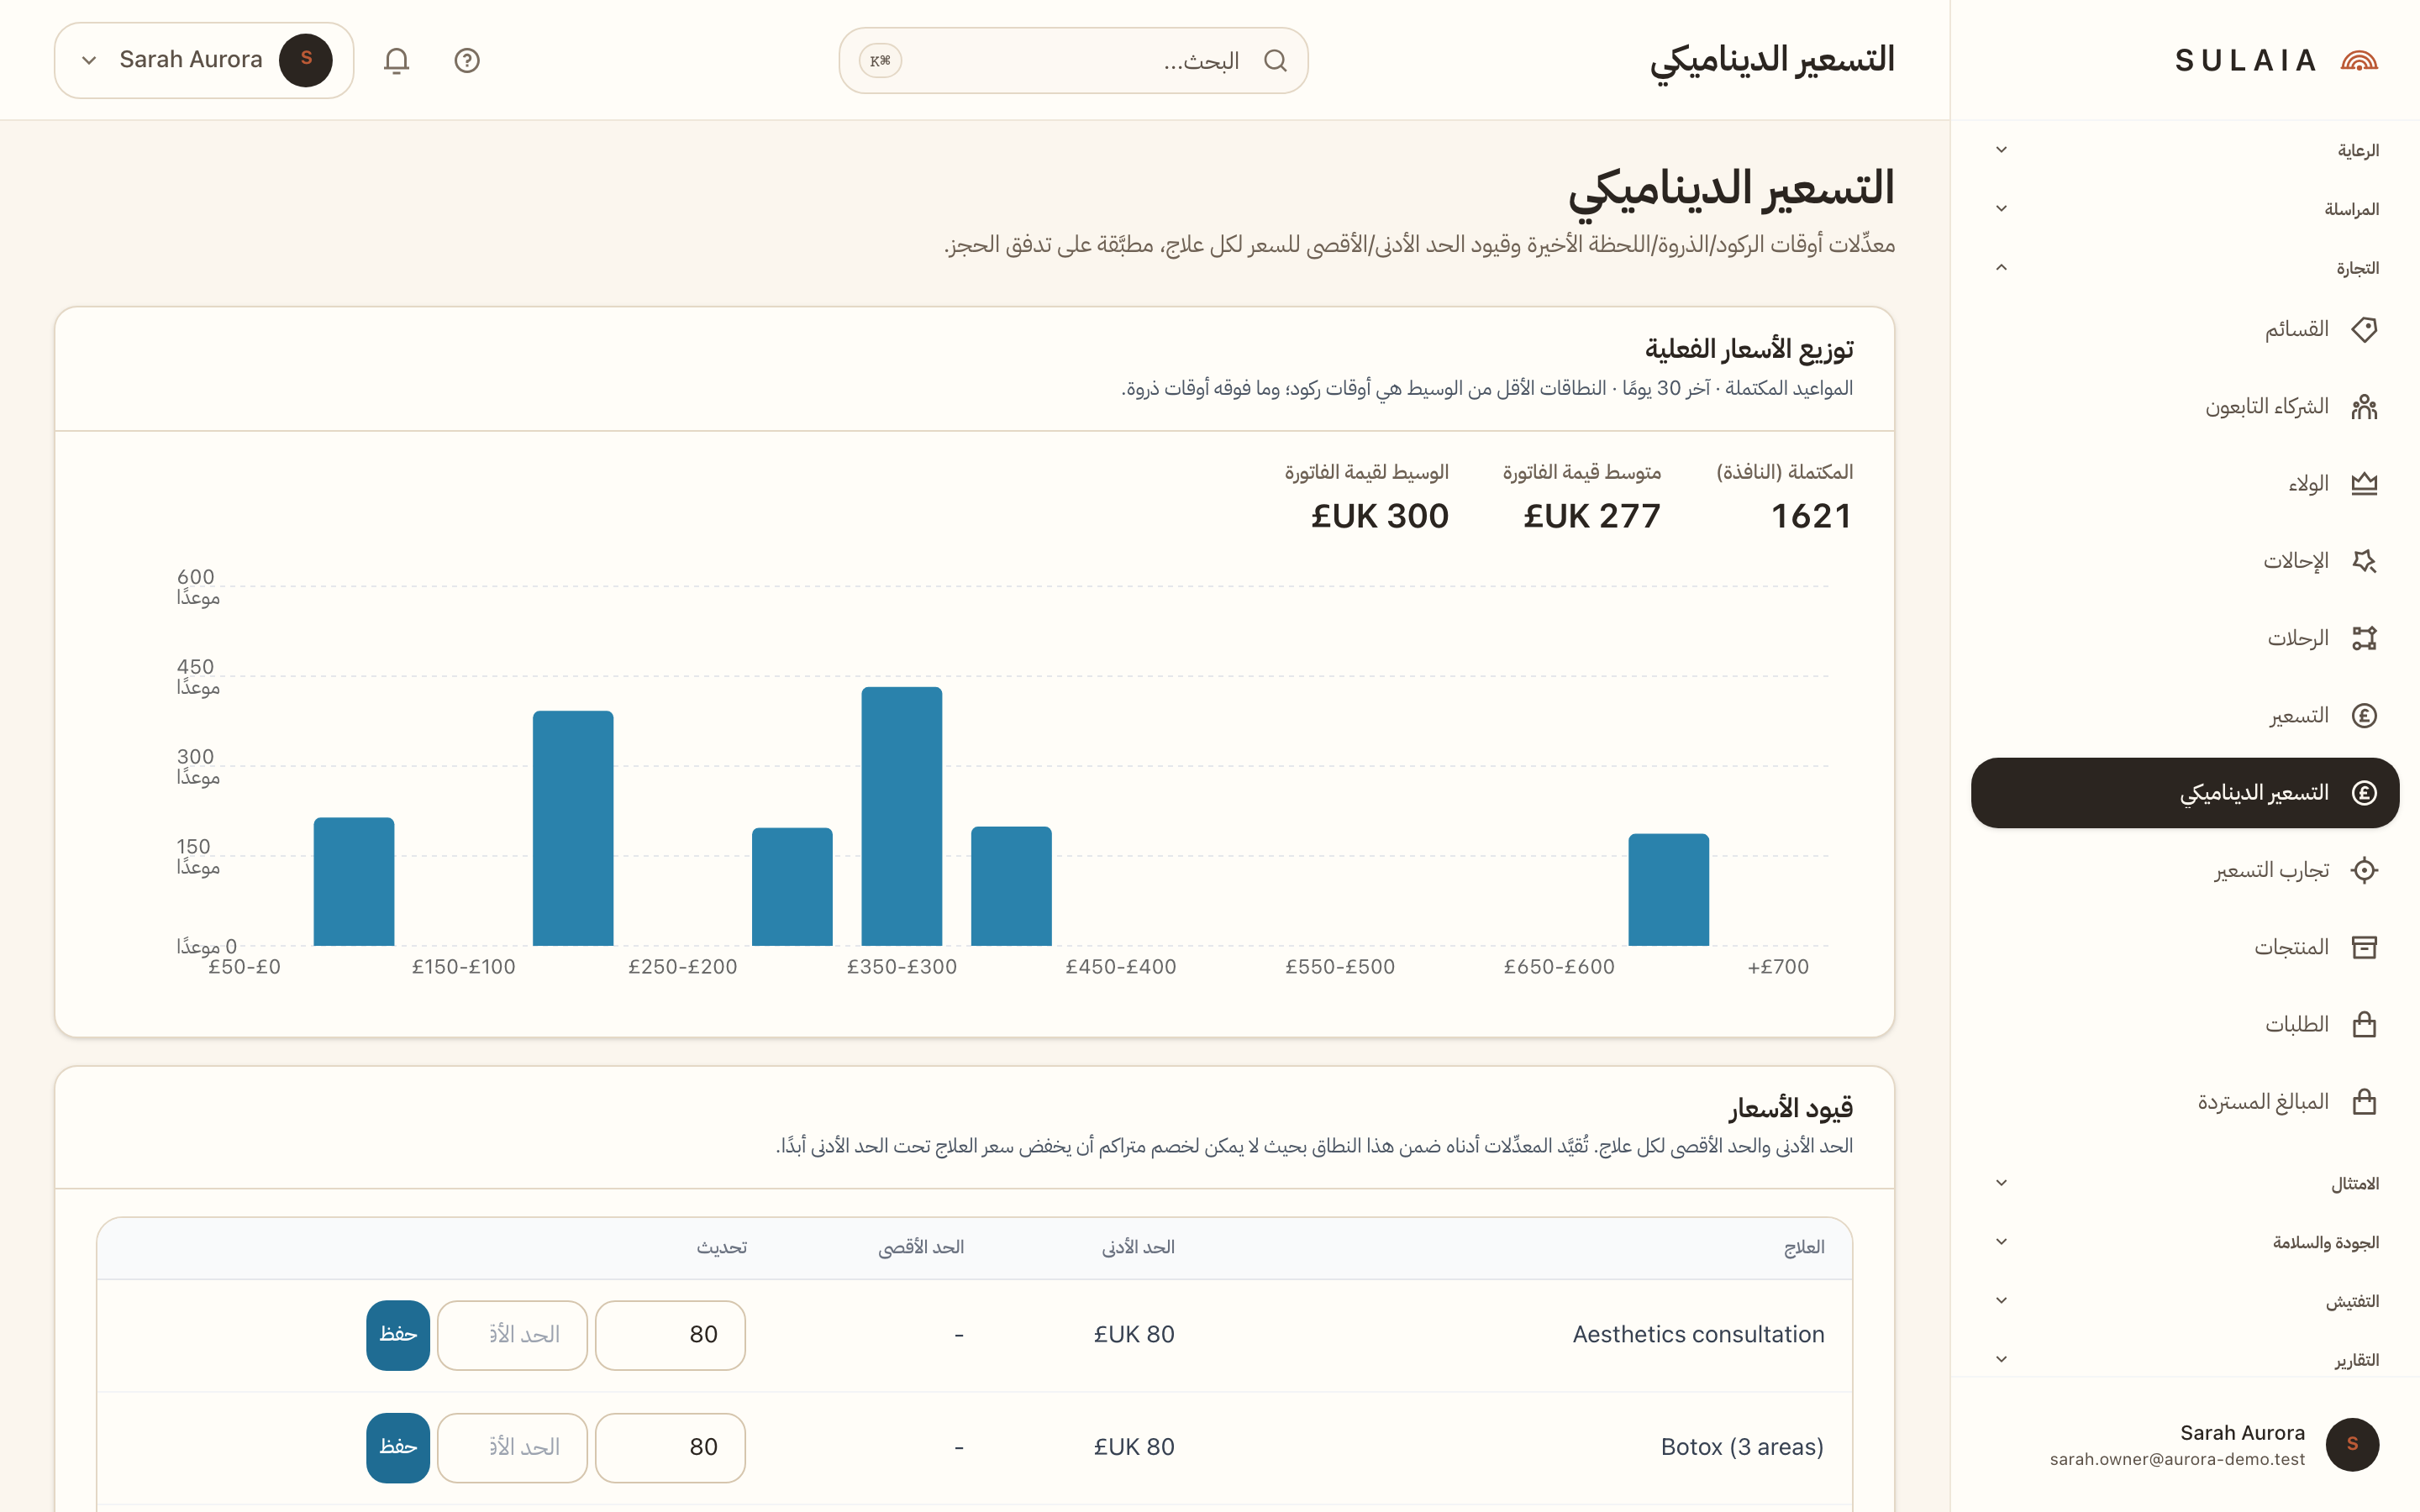The image size is (2420, 1512).
Task: Click the الطلبات shopping bag icon
Action: (x=2364, y=1025)
